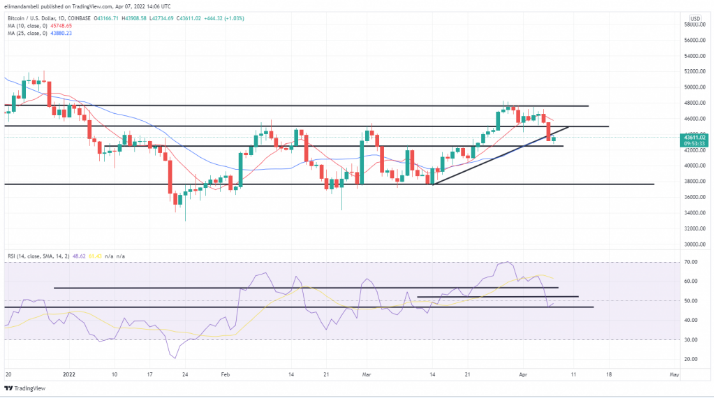This screenshot has height=398, width=714.
Task: Open the USD currency selector
Action: point(695,19)
